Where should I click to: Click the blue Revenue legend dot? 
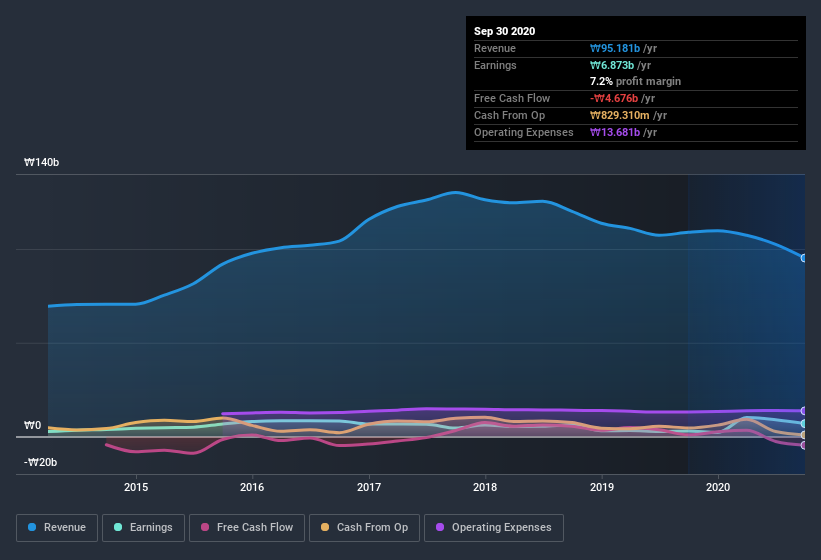pos(32,527)
